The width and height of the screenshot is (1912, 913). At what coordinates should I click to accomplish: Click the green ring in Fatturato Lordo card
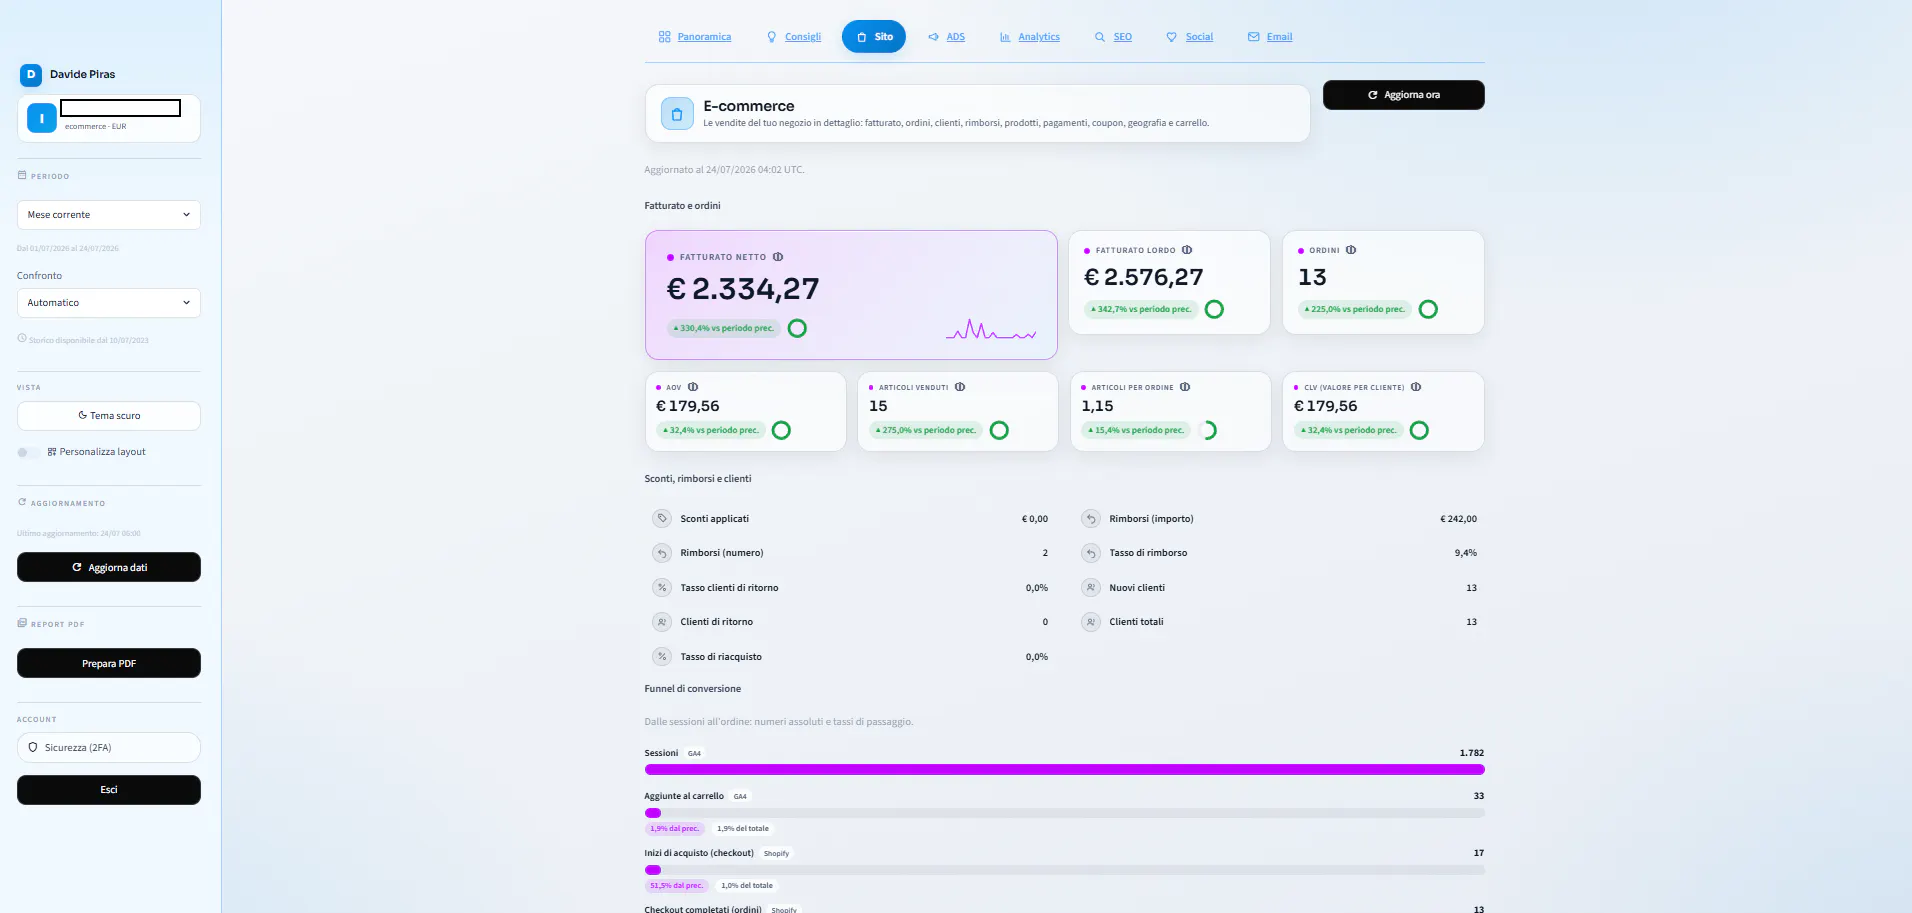pos(1214,309)
